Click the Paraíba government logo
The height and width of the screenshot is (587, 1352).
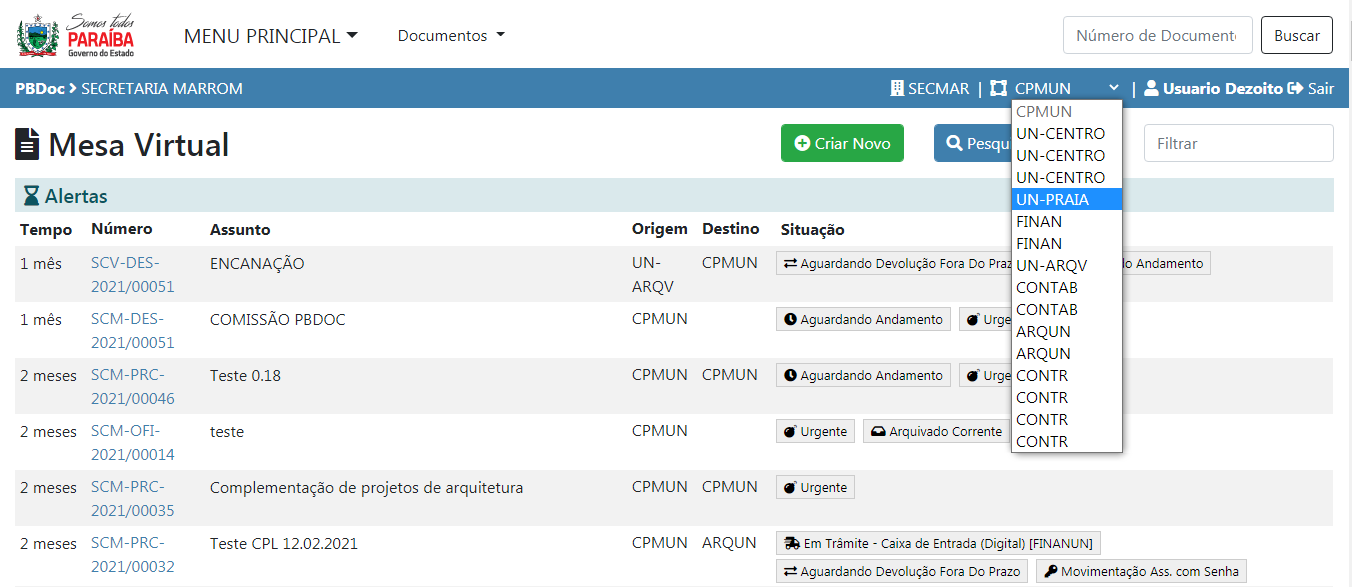click(76, 36)
